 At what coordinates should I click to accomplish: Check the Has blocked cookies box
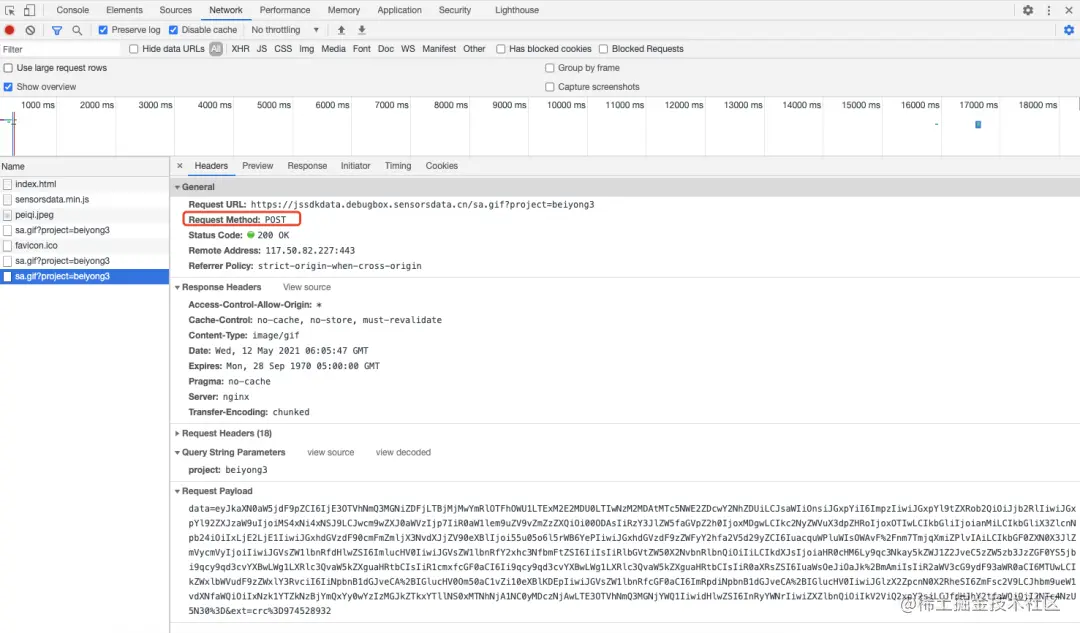501,49
